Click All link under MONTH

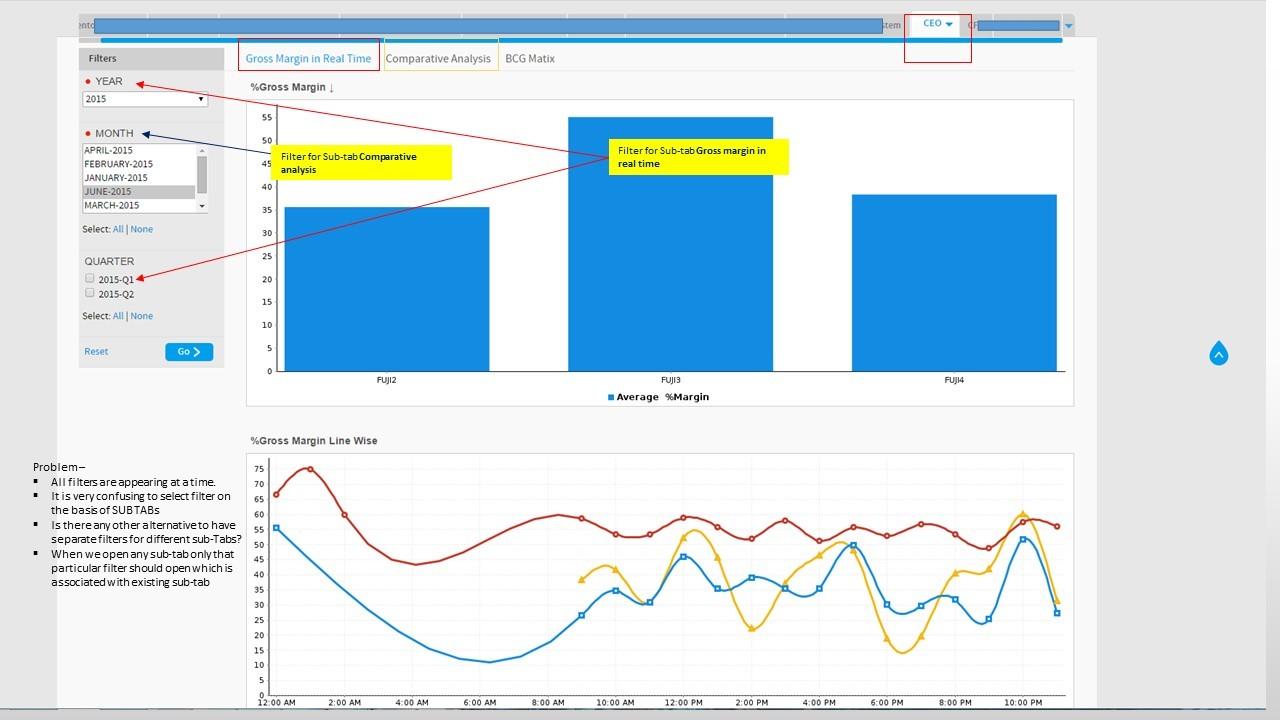[118, 229]
